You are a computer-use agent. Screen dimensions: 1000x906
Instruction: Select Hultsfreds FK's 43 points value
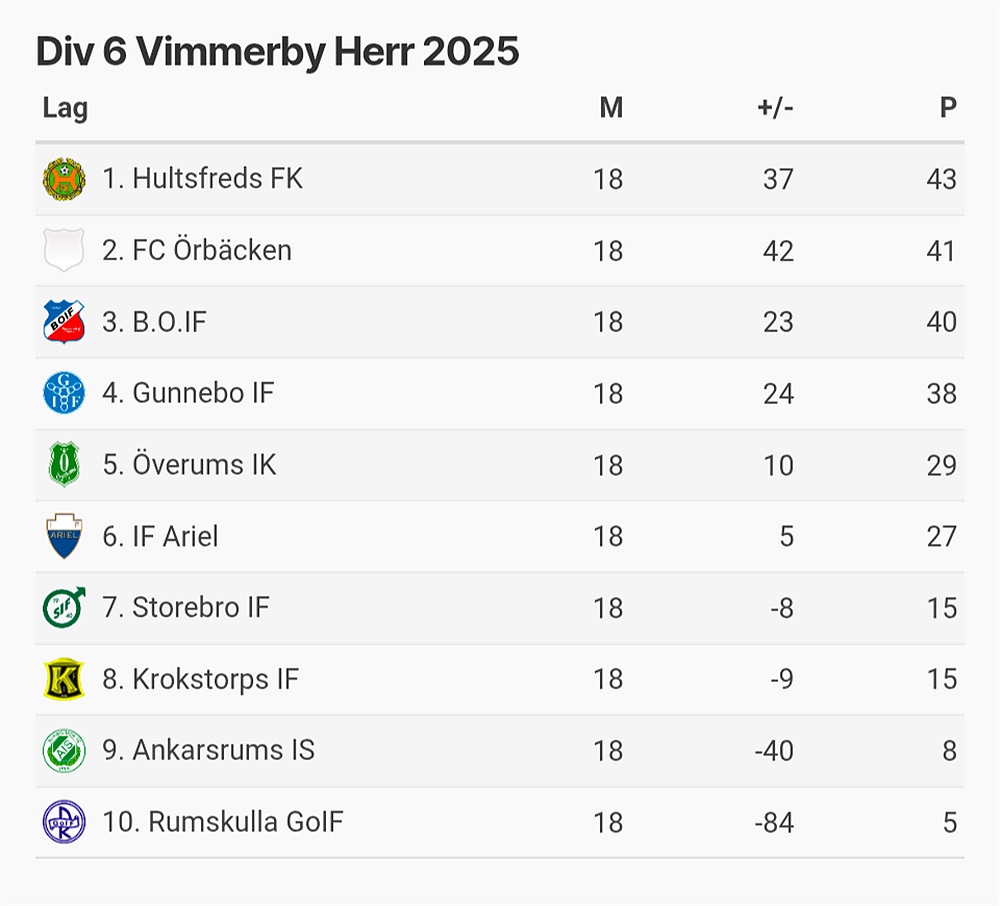point(941,179)
